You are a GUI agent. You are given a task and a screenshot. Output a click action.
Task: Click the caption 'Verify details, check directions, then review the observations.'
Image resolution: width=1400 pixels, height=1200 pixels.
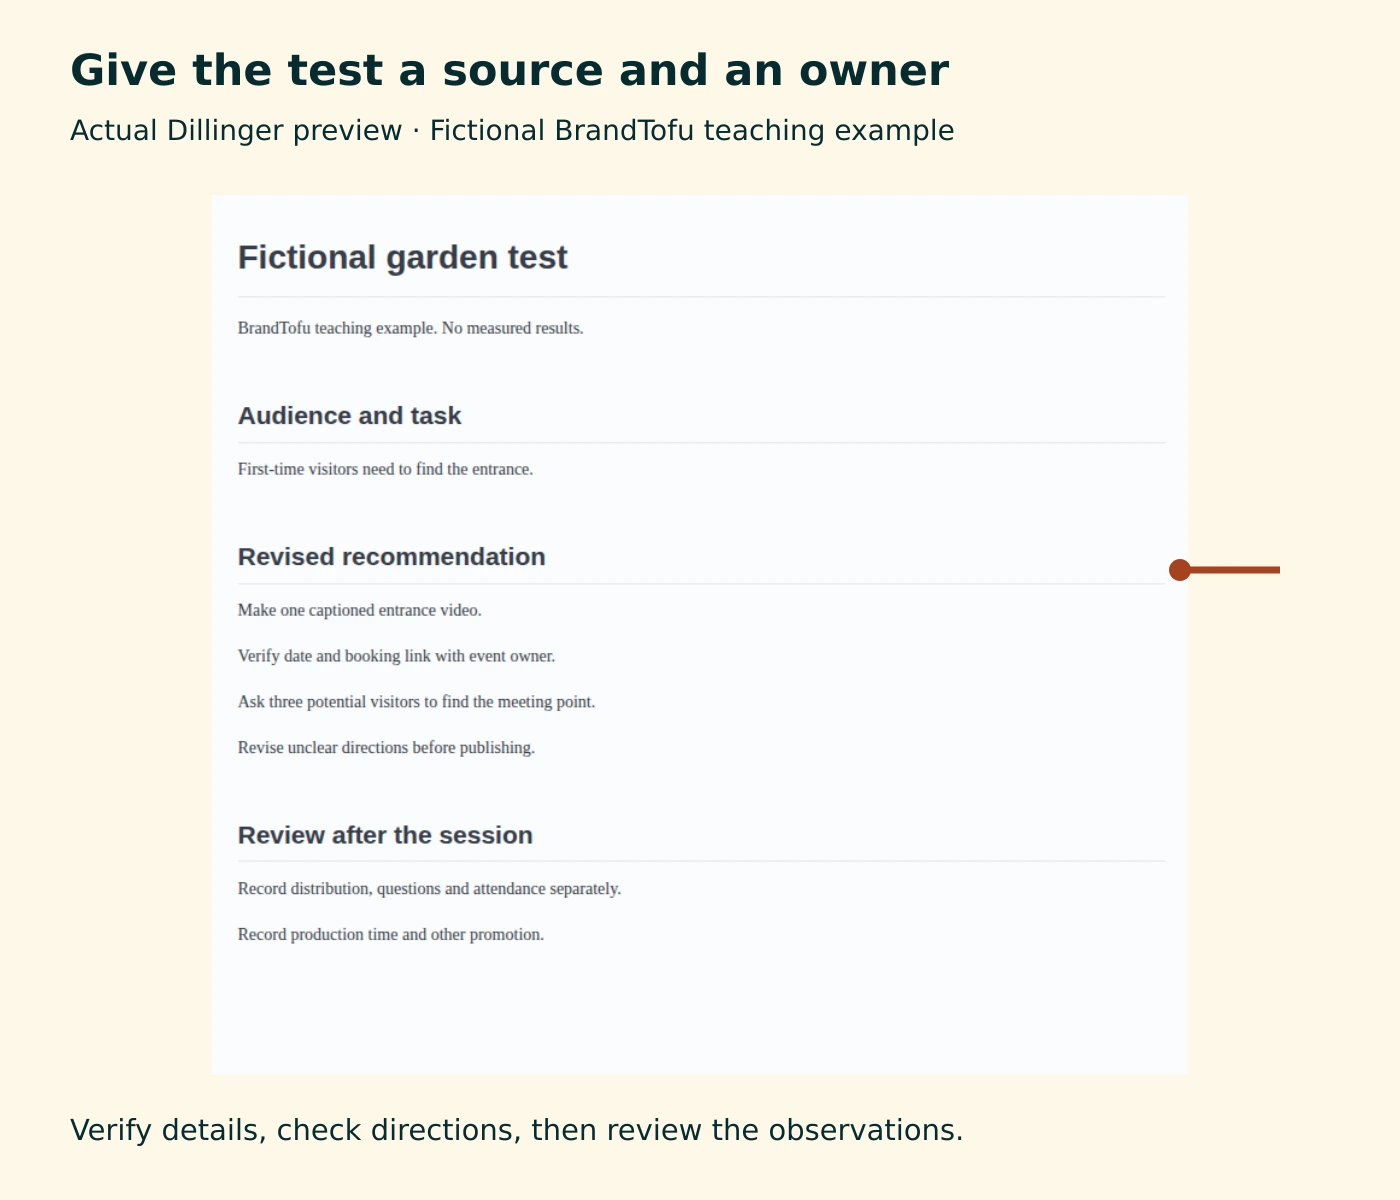coord(516,1130)
